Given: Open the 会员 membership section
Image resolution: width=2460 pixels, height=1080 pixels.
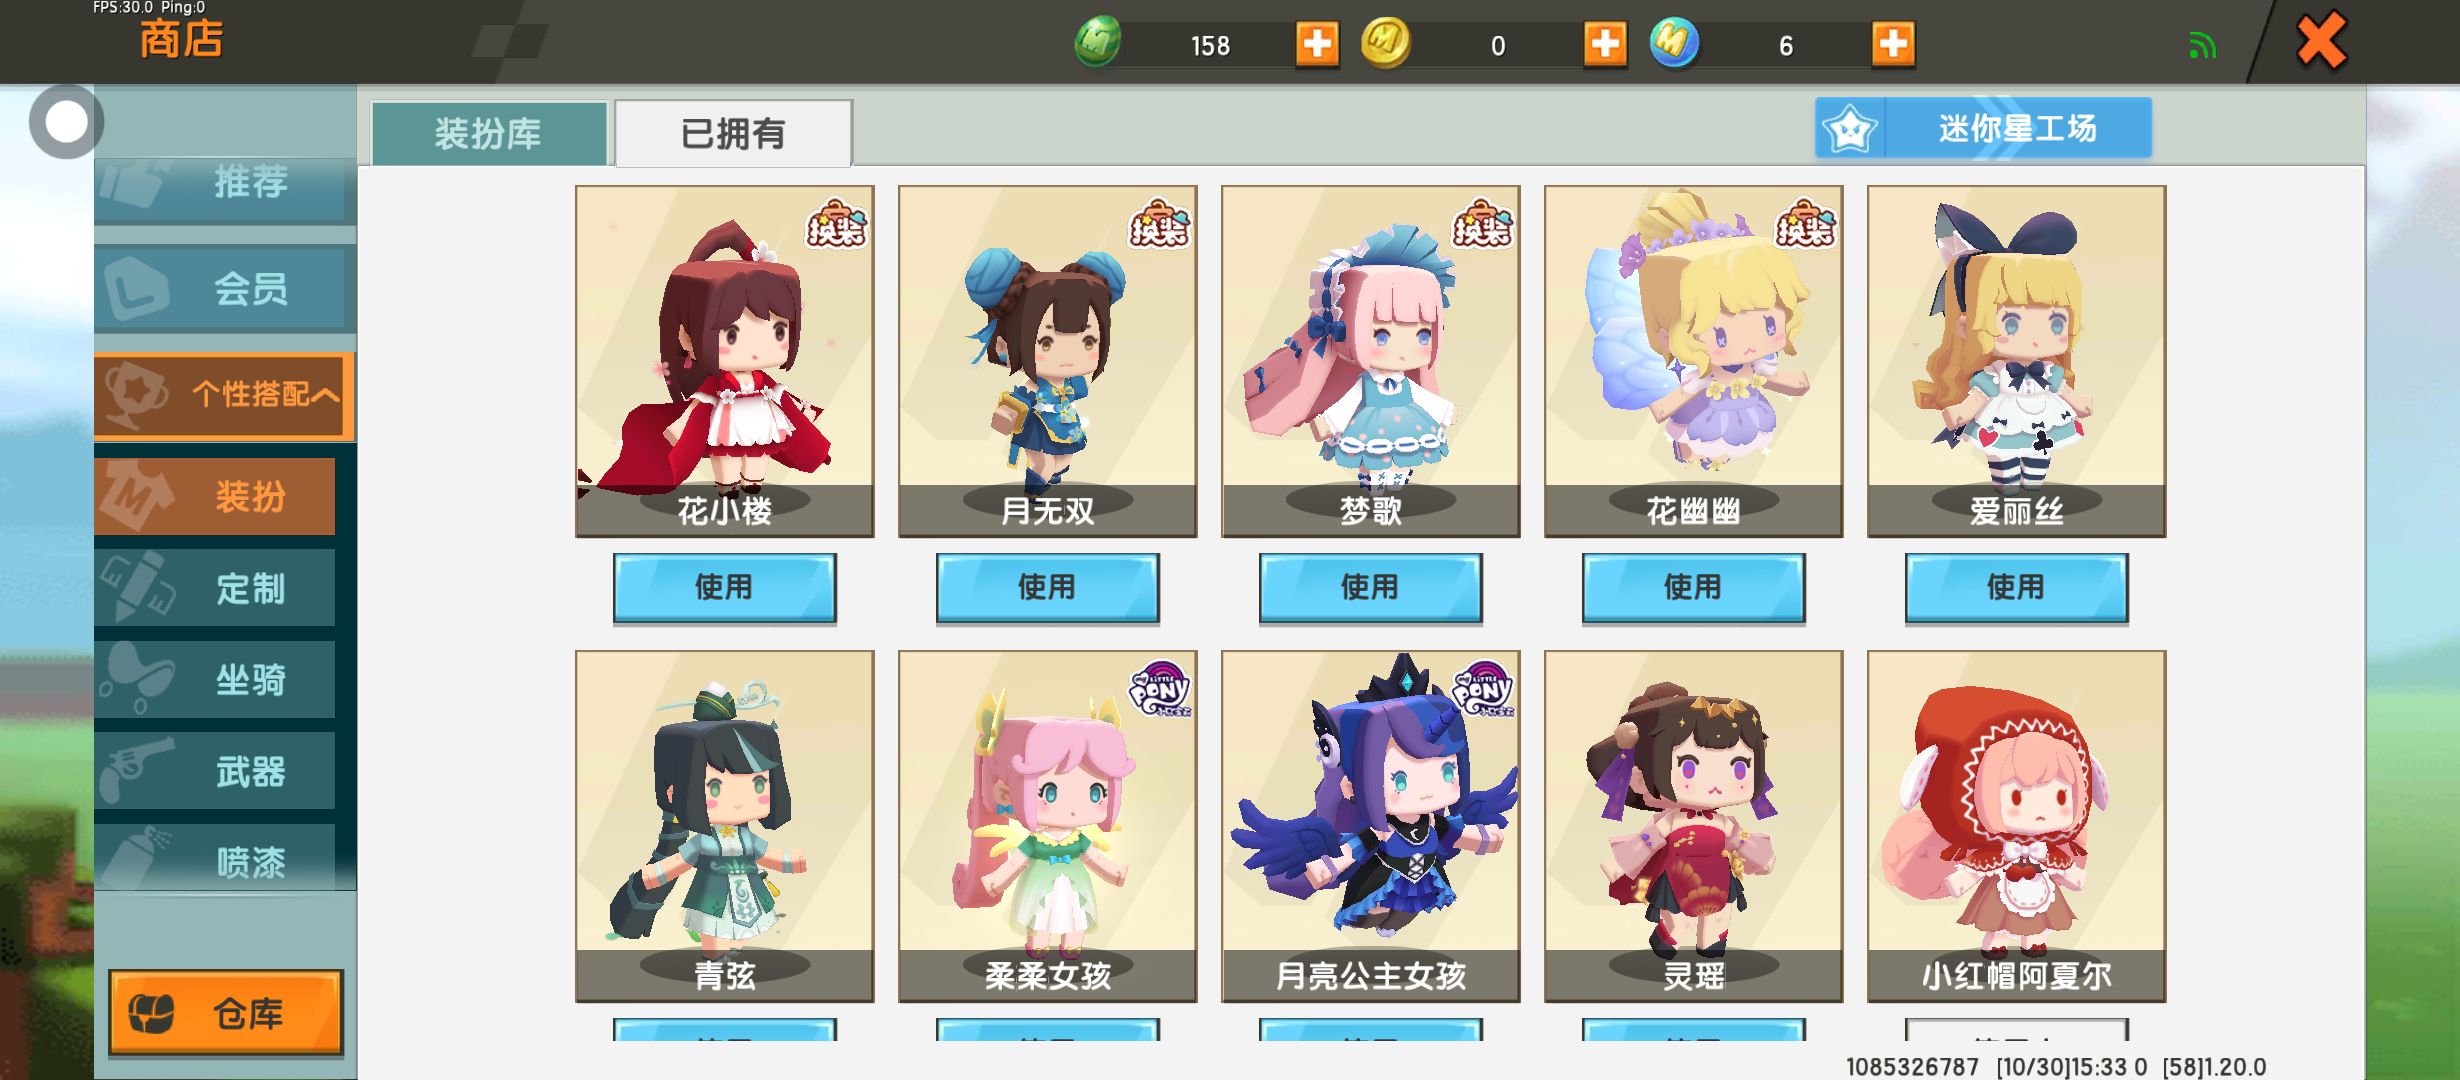Looking at the screenshot, I should click(225, 289).
